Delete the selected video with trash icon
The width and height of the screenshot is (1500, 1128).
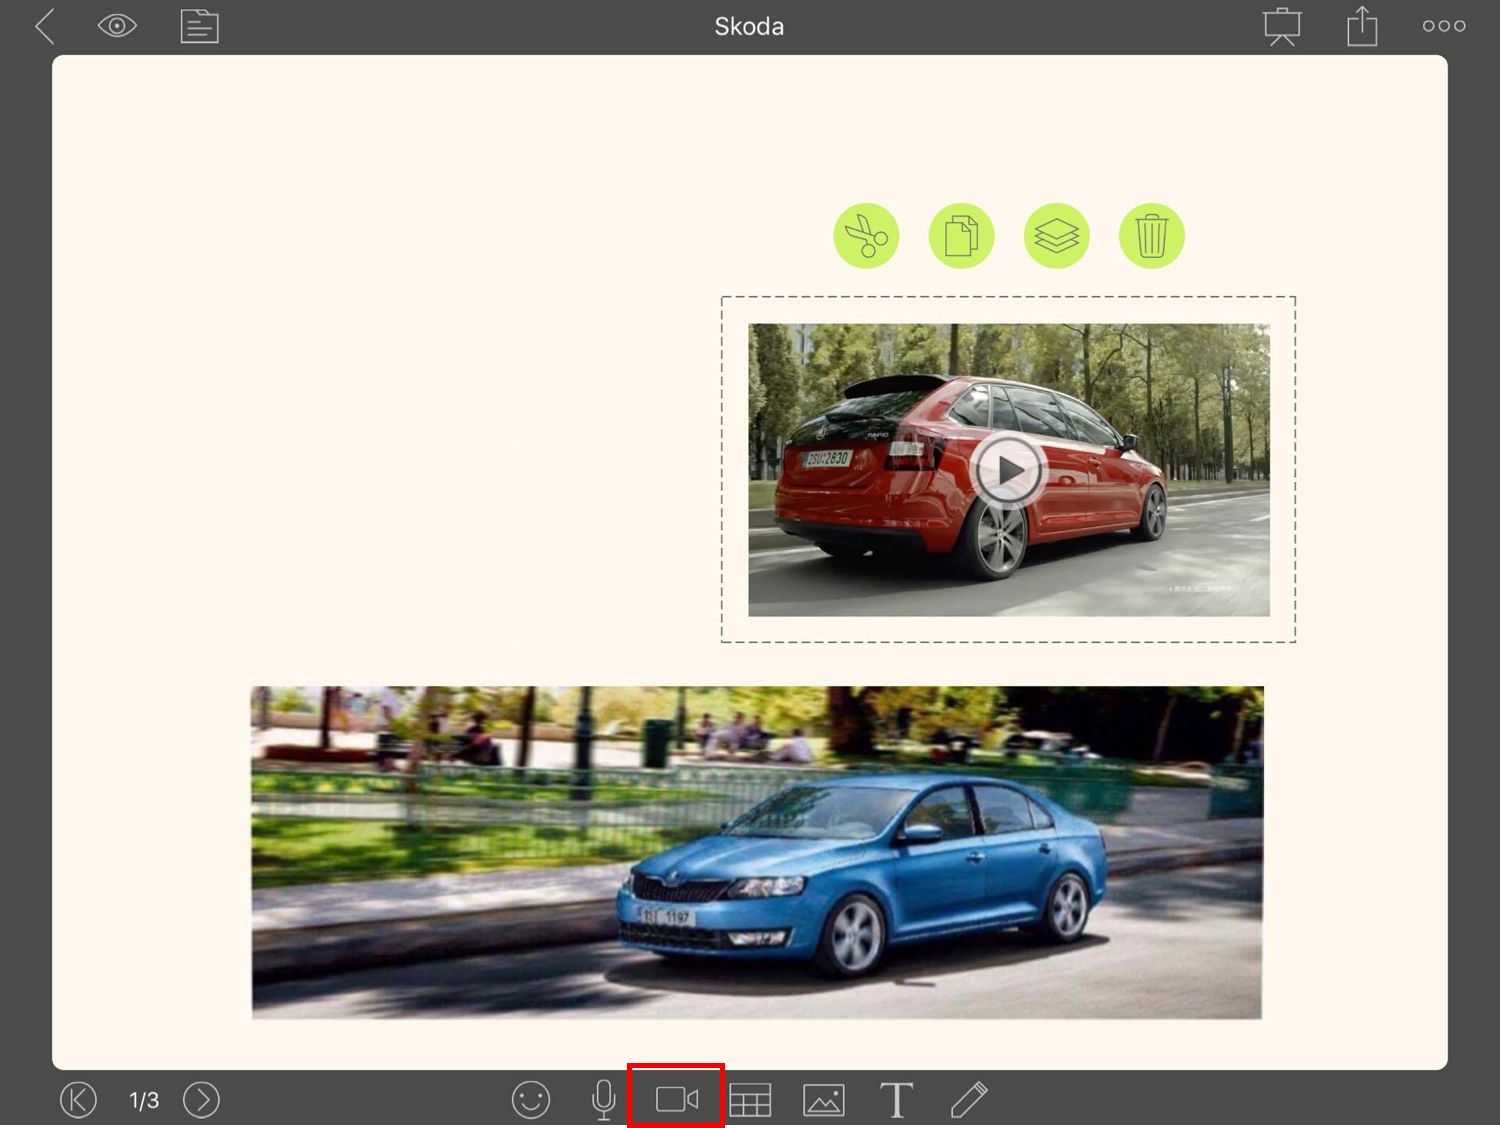1151,236
